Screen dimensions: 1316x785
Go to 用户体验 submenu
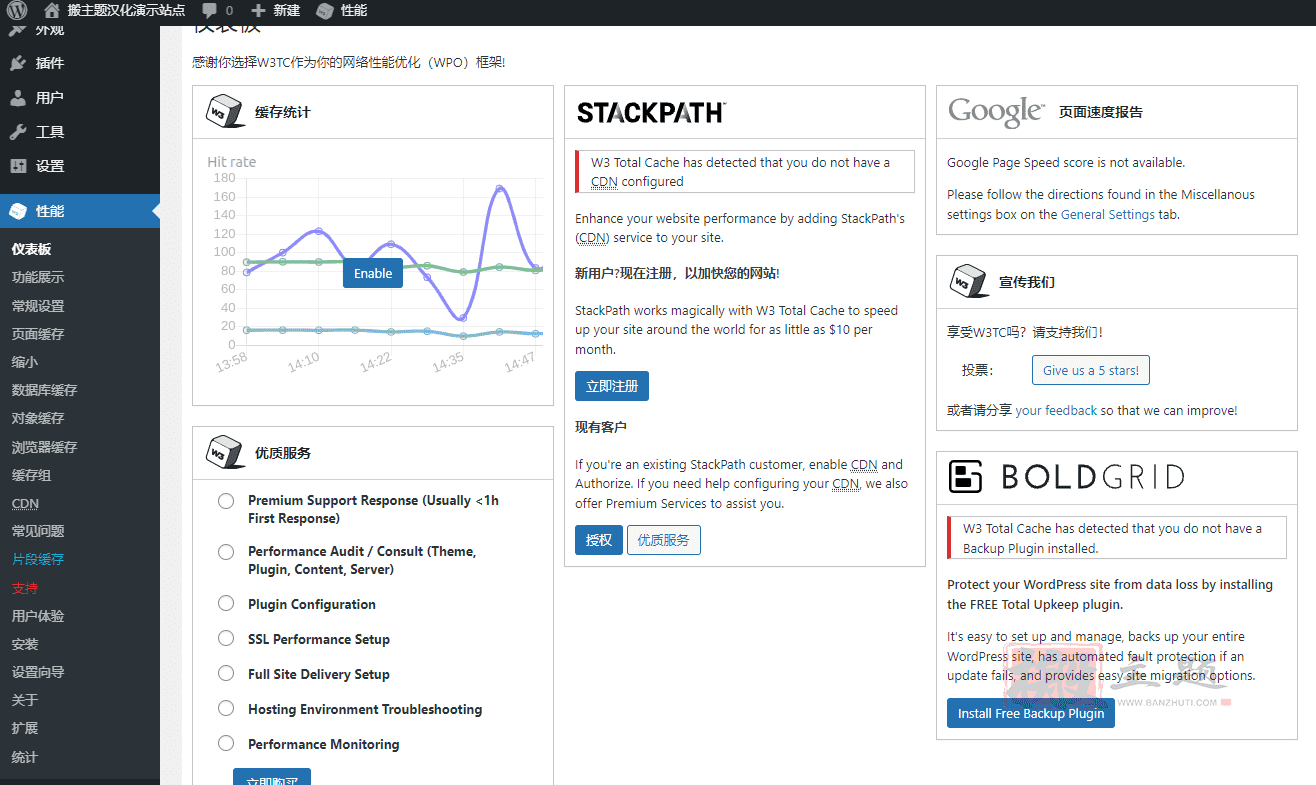[x=38, y=616]
